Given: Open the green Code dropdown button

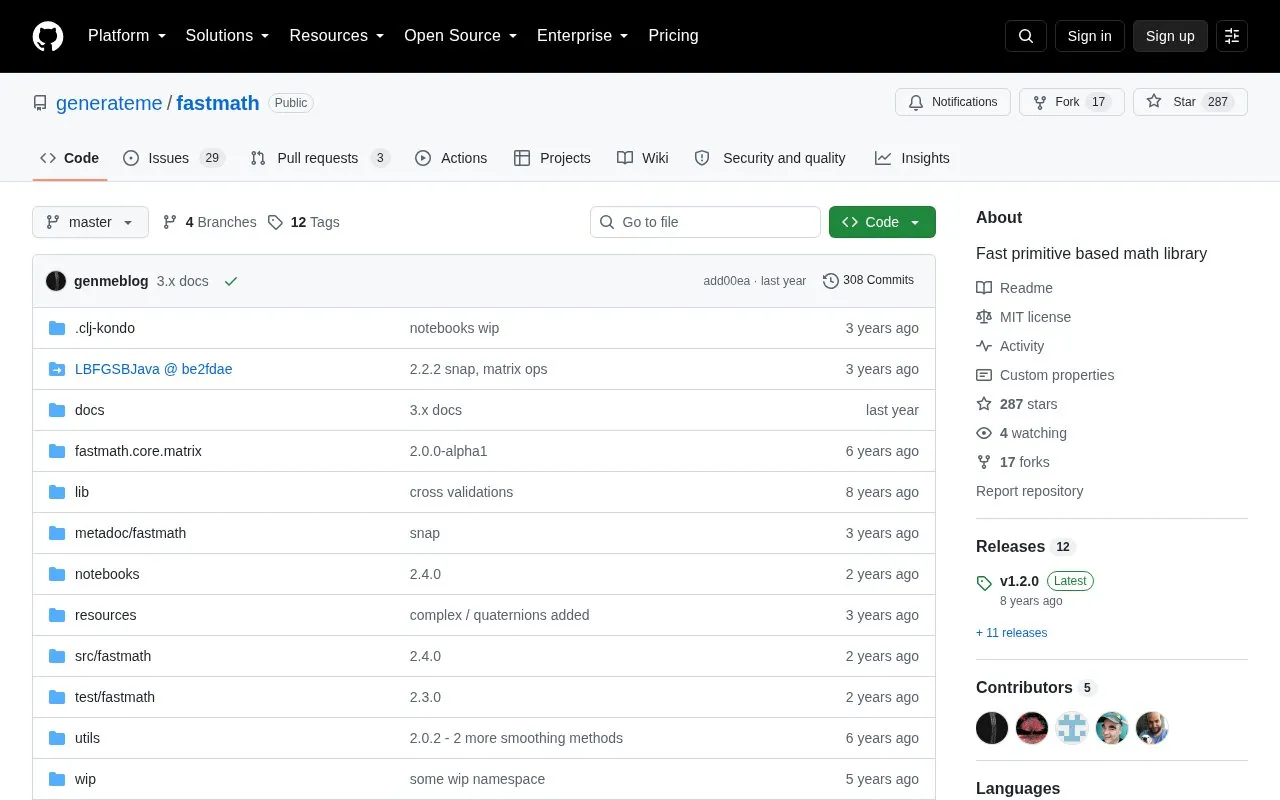Looking at the screenshot, I should (882, 222).
